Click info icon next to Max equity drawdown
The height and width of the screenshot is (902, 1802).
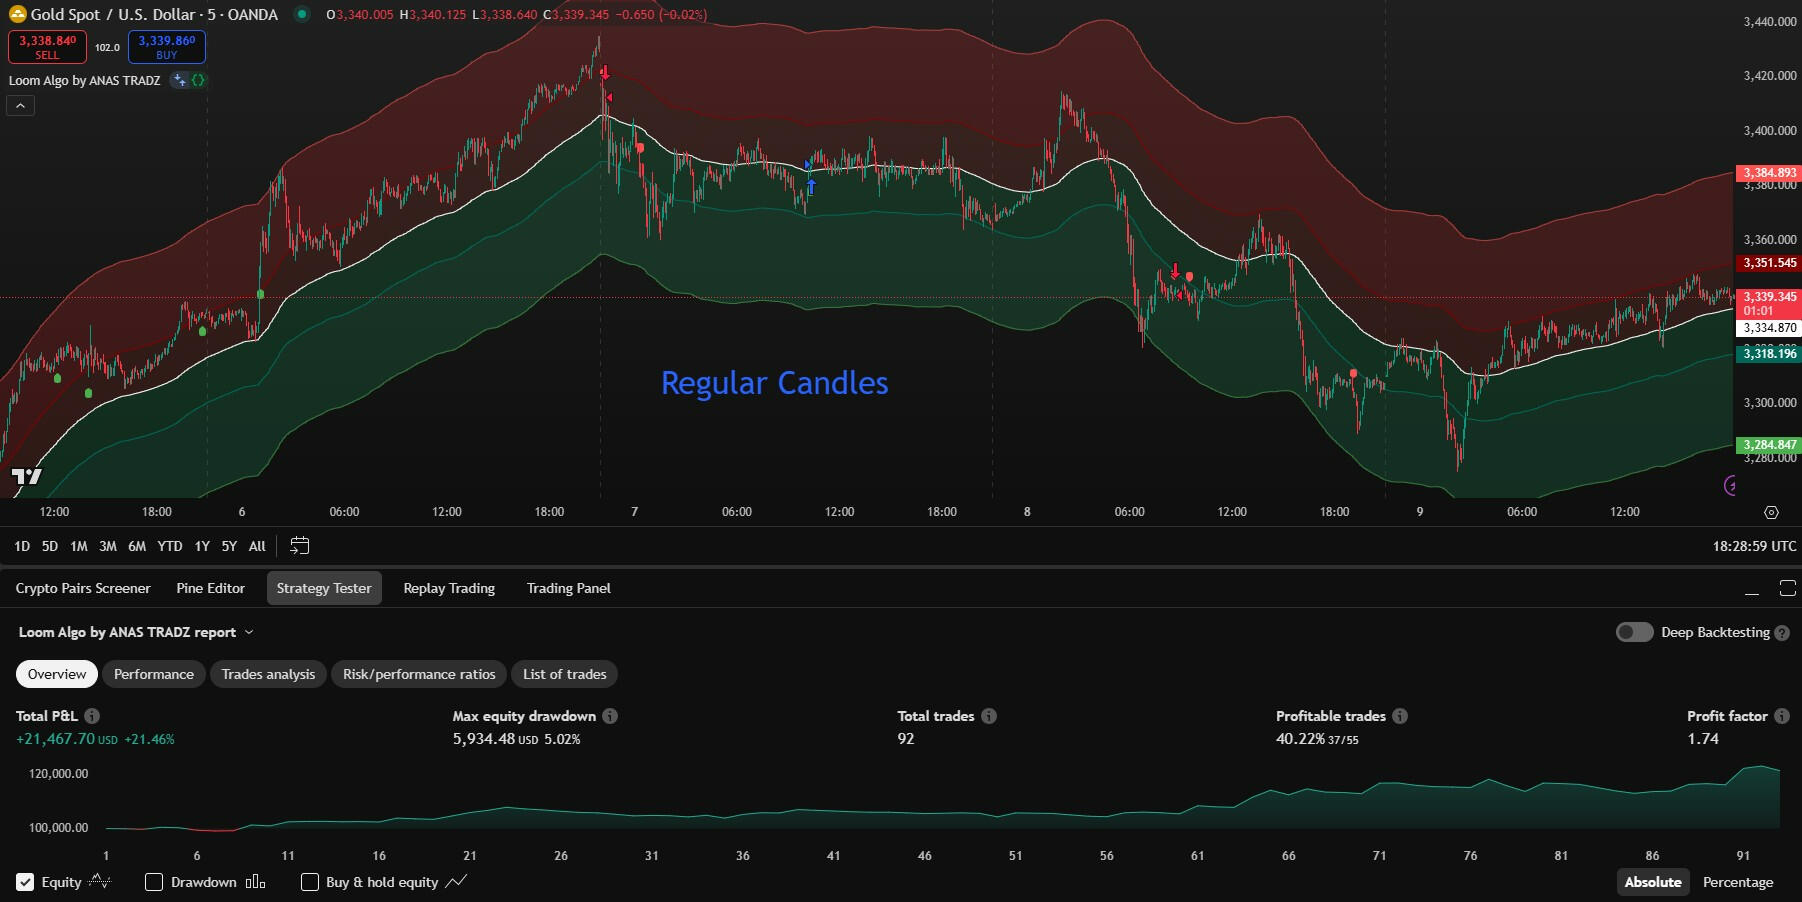click(610, 716)
